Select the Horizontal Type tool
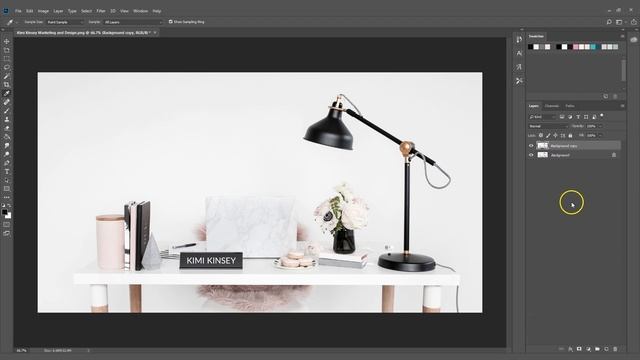This screenshot has height=360, width=640. (x=7, y=171)
